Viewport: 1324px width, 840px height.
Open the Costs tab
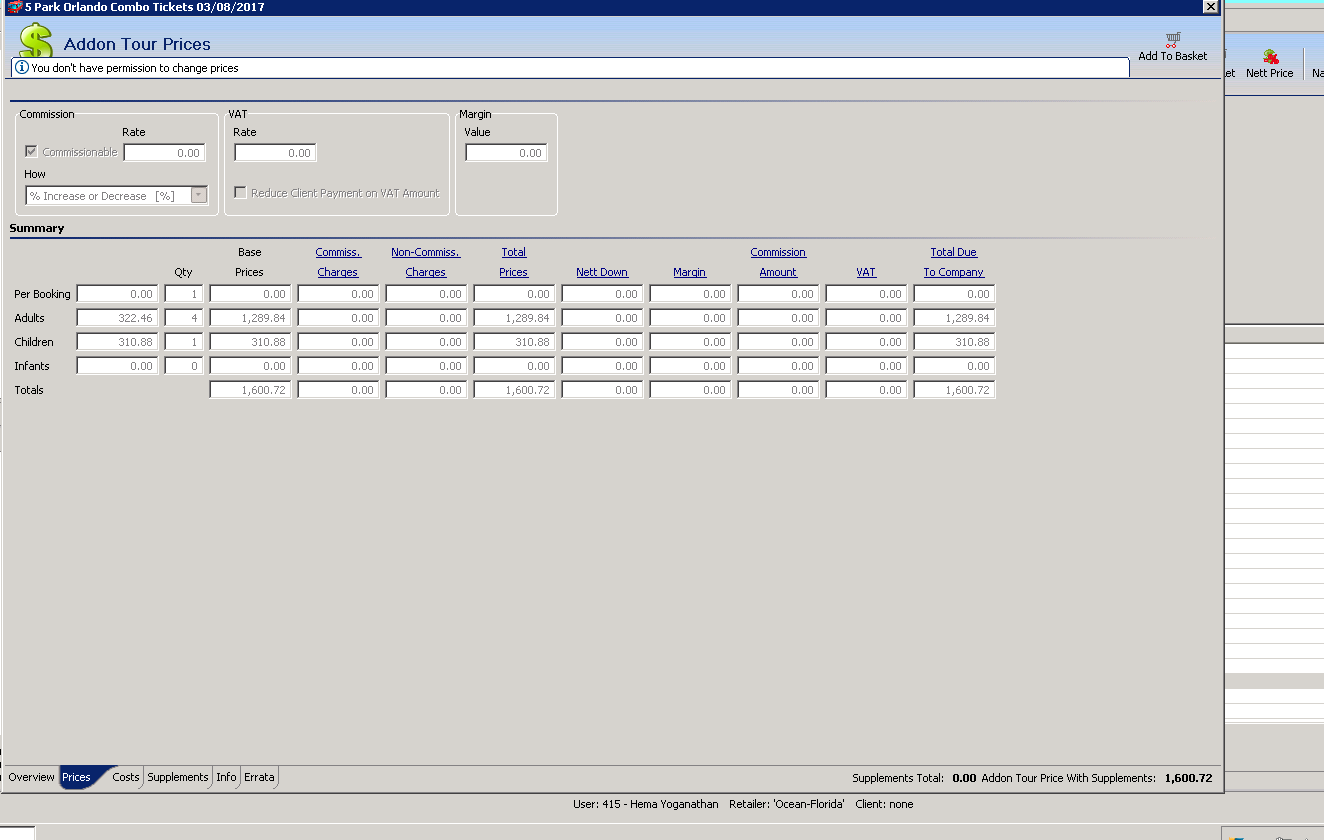pos(126,777)
